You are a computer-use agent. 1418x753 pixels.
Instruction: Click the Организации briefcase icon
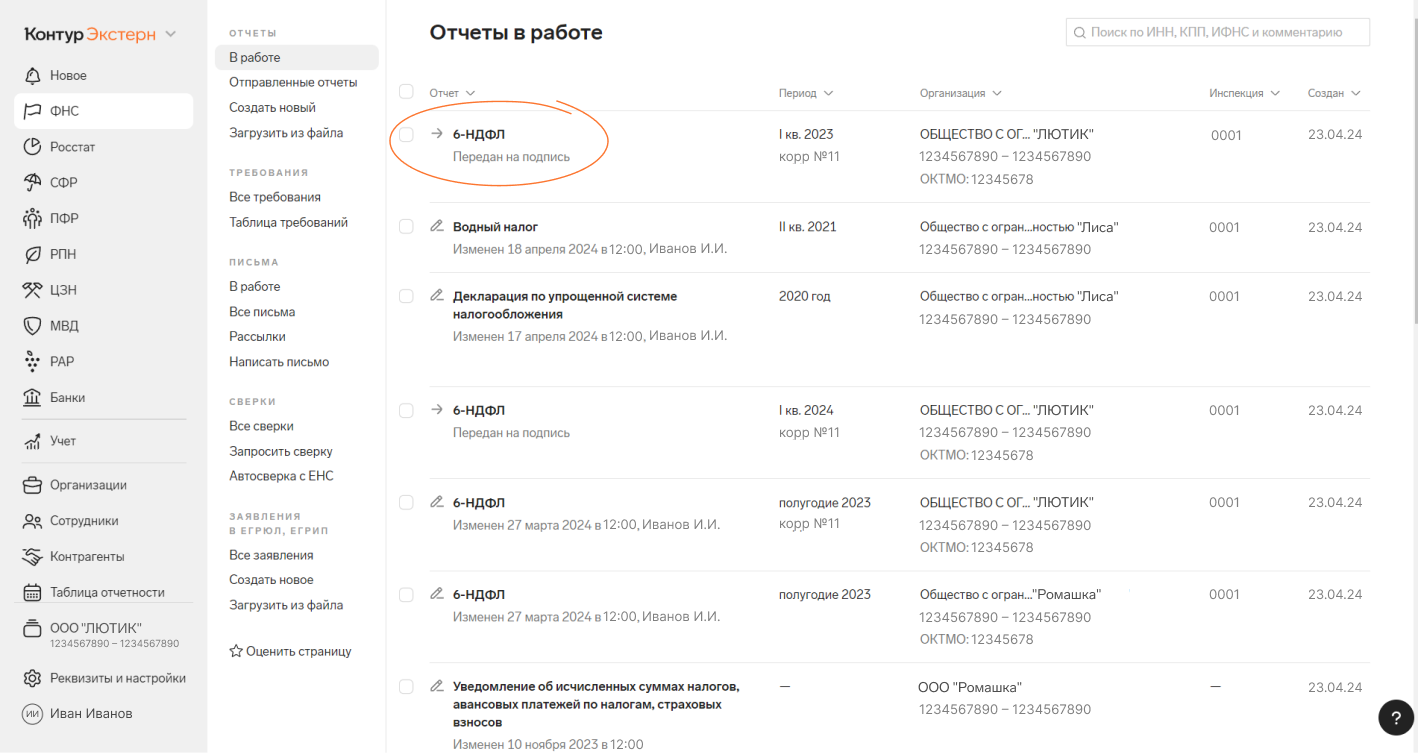click(32, 485)
